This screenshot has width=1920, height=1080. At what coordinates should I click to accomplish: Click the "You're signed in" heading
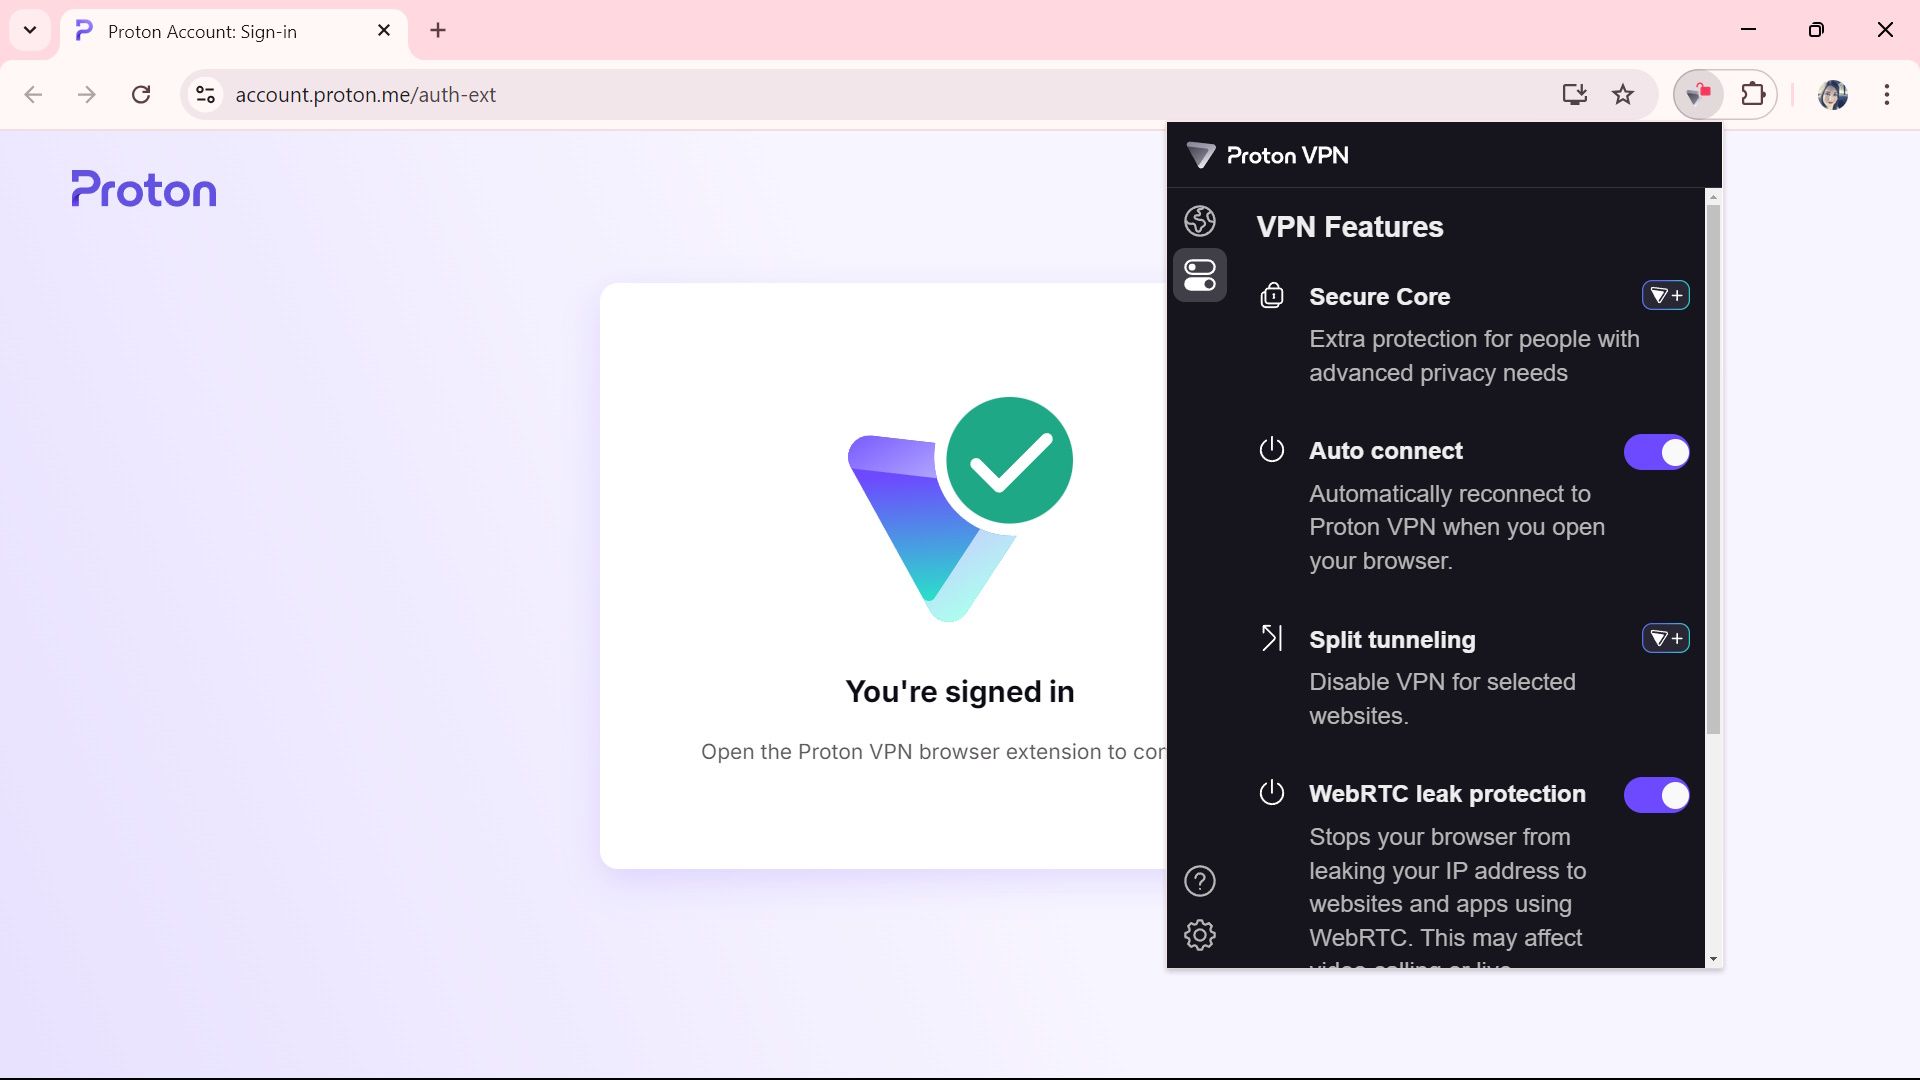(x=960, y=692)
